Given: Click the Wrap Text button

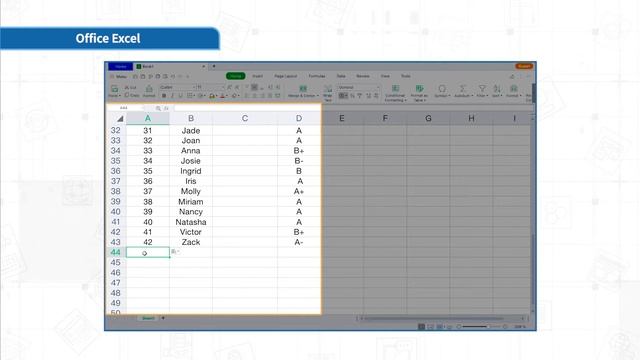Looking at the screenshot, I should (x=328, y=93).
